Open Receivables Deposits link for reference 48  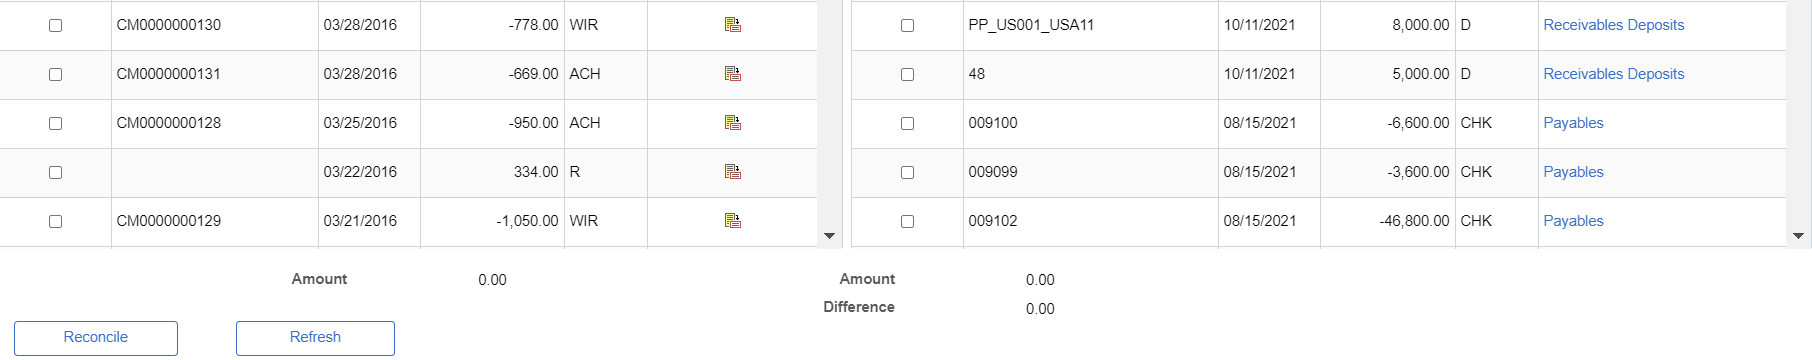coord(1613,74)
